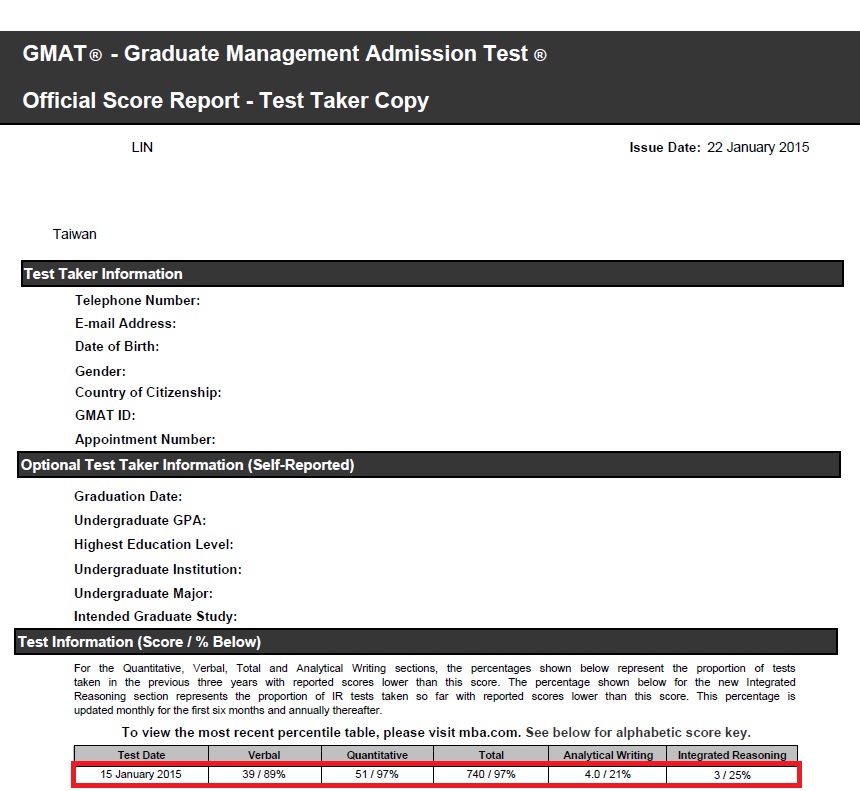Click the 'Total' column header
This screenshot has height=791, width=860.
(x=491, y=755)
